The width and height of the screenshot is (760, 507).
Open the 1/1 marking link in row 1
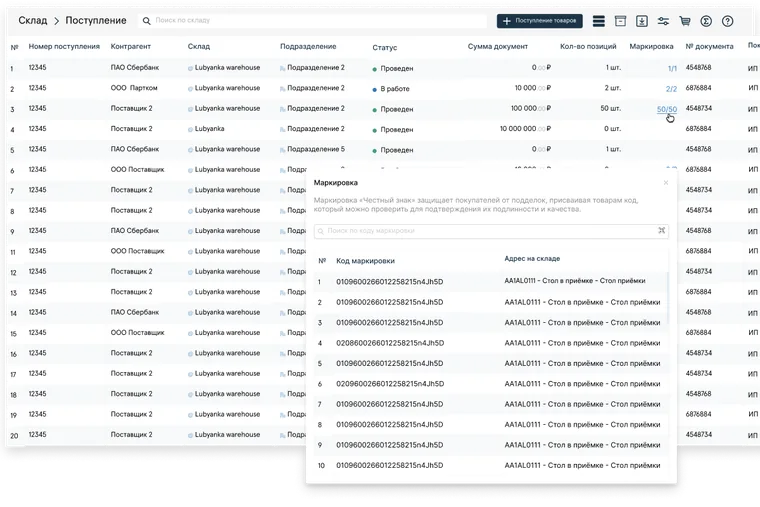point(672,68)
